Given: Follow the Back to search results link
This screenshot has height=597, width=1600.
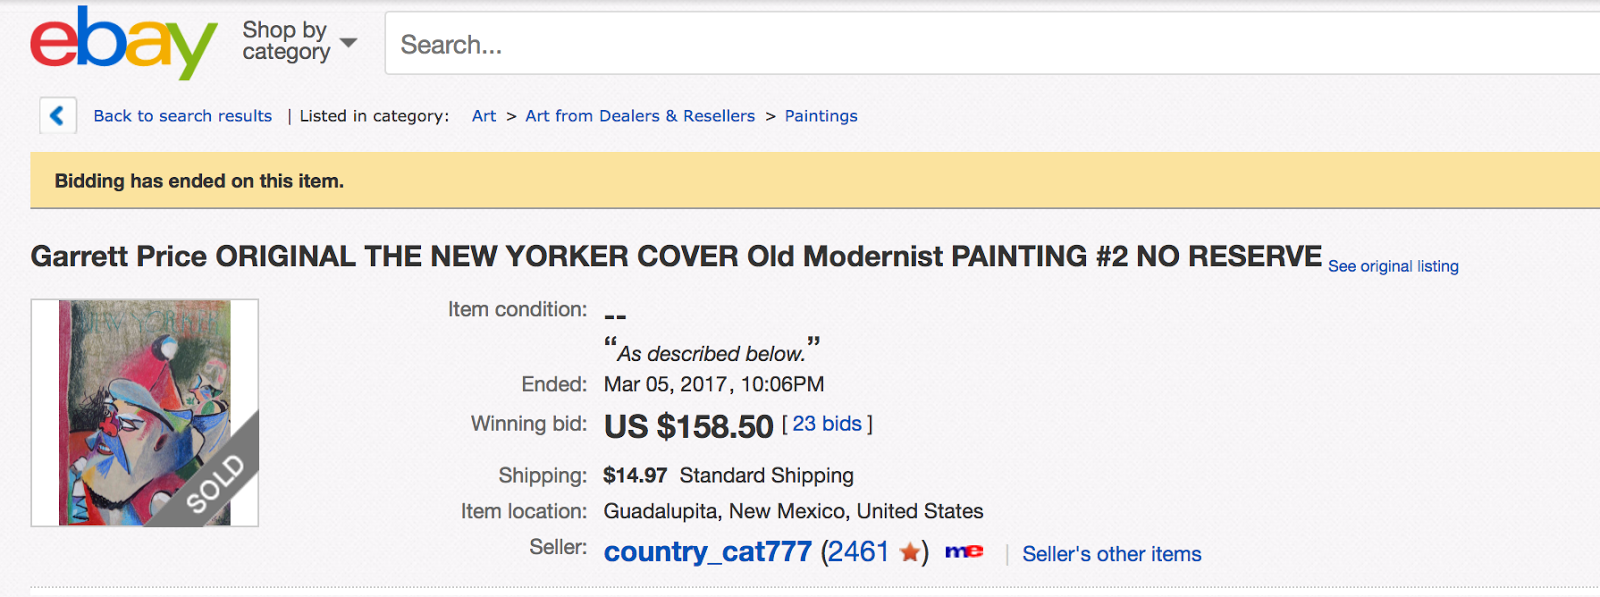Looking at the screenshot, I should coord(182,116).
